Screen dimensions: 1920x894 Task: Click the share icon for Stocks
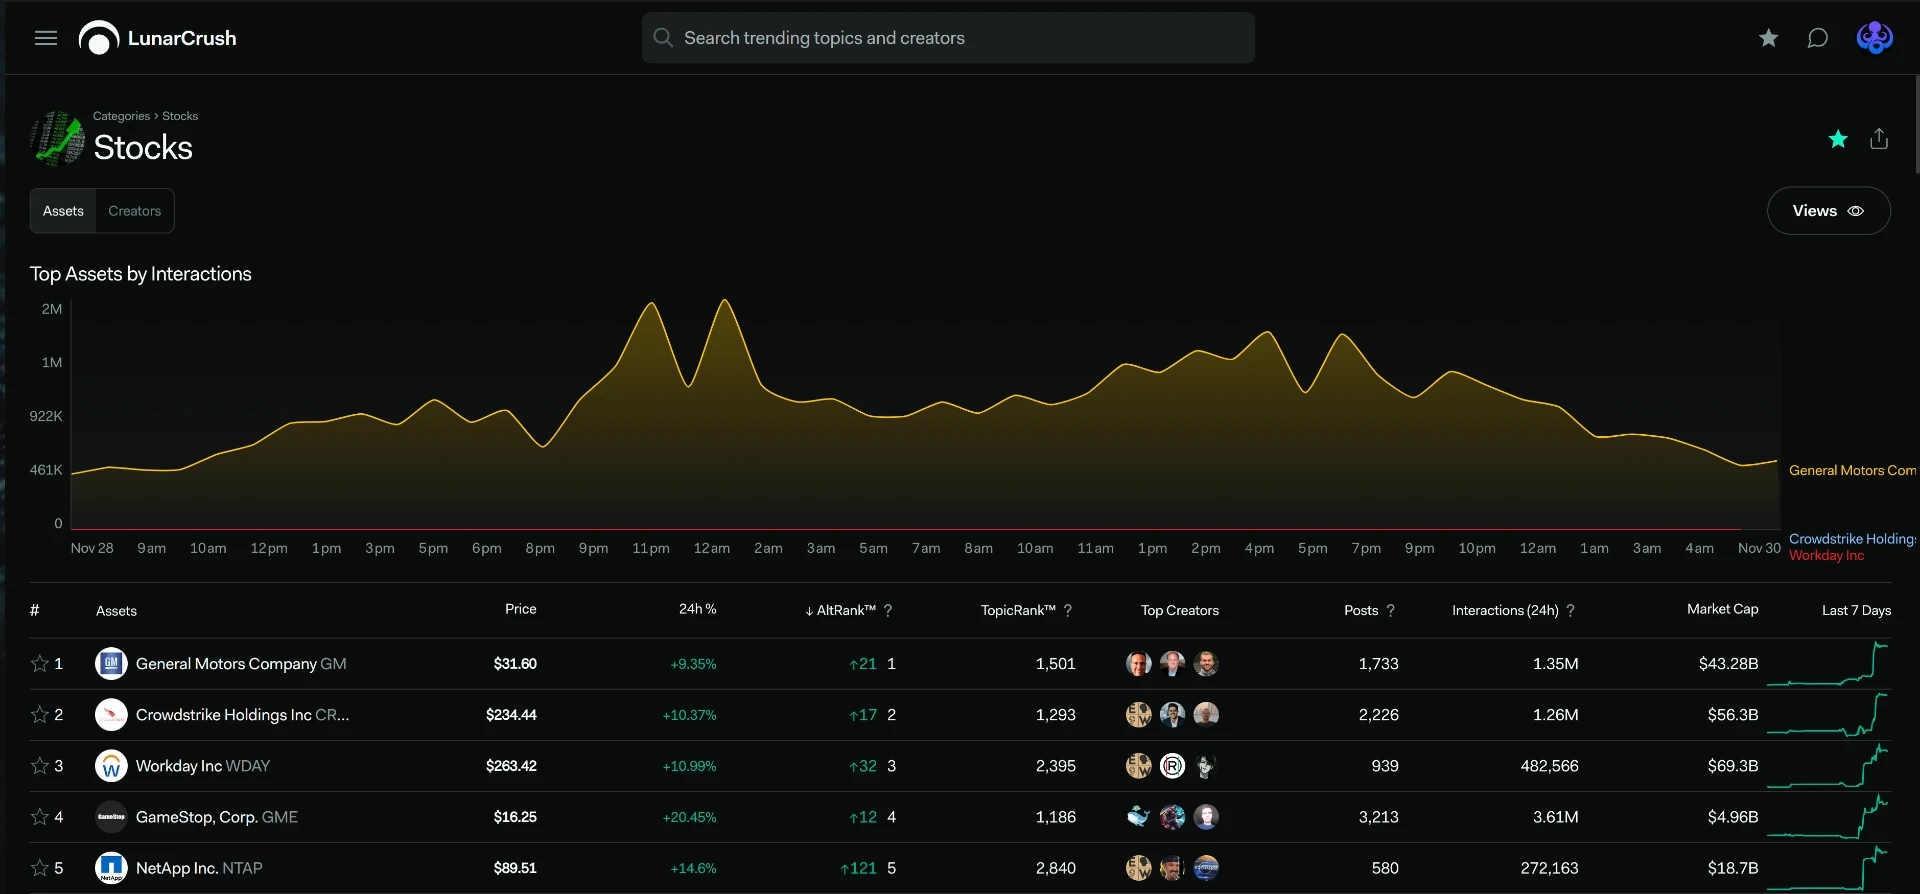(1879, 139)
